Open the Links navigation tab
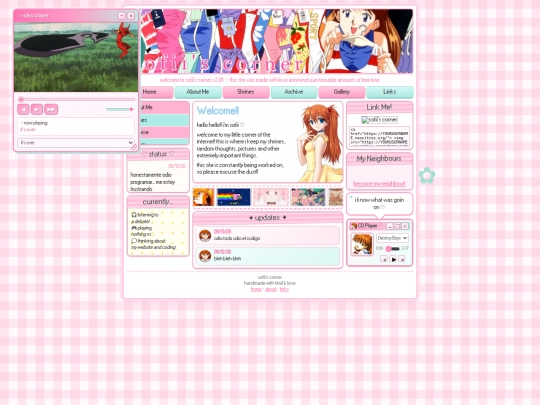The height and width of the screenshot is (405, 540). [x=390, y=92]
